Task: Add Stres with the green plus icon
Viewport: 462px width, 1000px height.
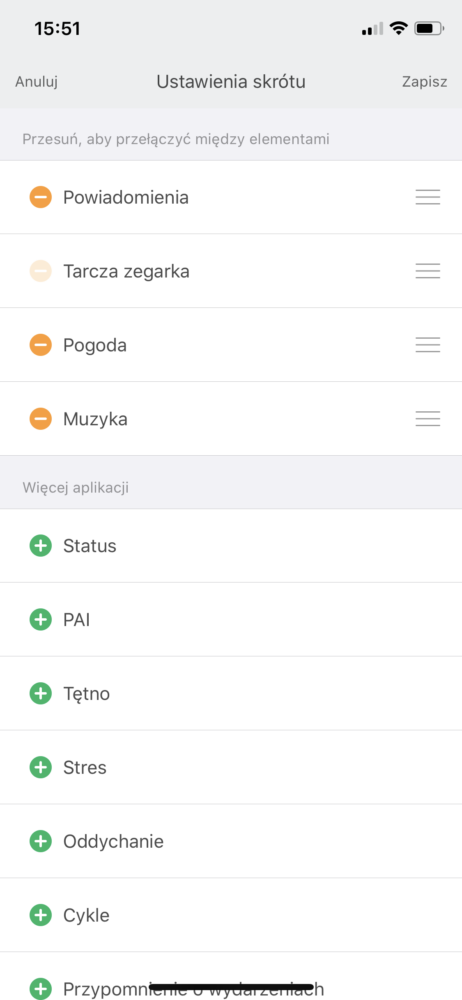Action: pyautogui.click(x=40, y=767)
